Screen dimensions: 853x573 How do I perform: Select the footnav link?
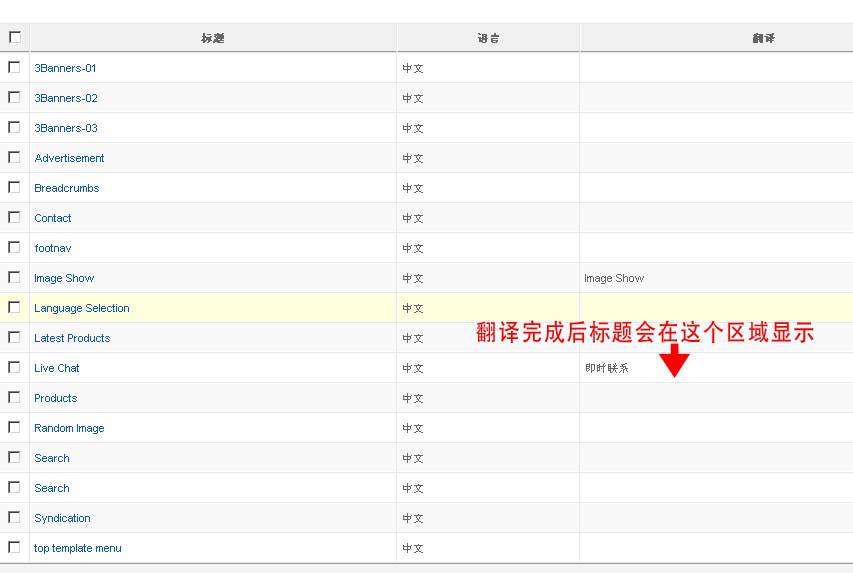[x=53, y=248]
